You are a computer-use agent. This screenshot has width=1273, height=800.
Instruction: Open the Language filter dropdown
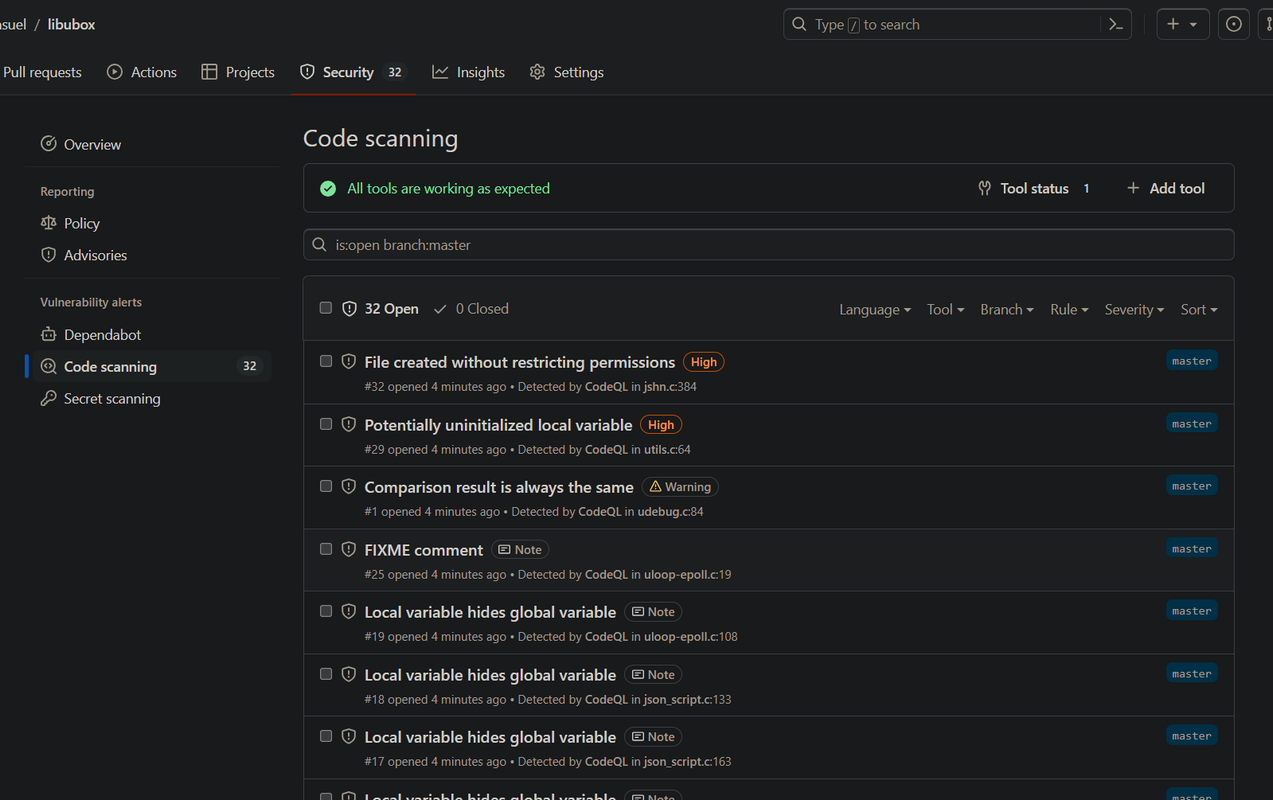(x=875, y=310)
